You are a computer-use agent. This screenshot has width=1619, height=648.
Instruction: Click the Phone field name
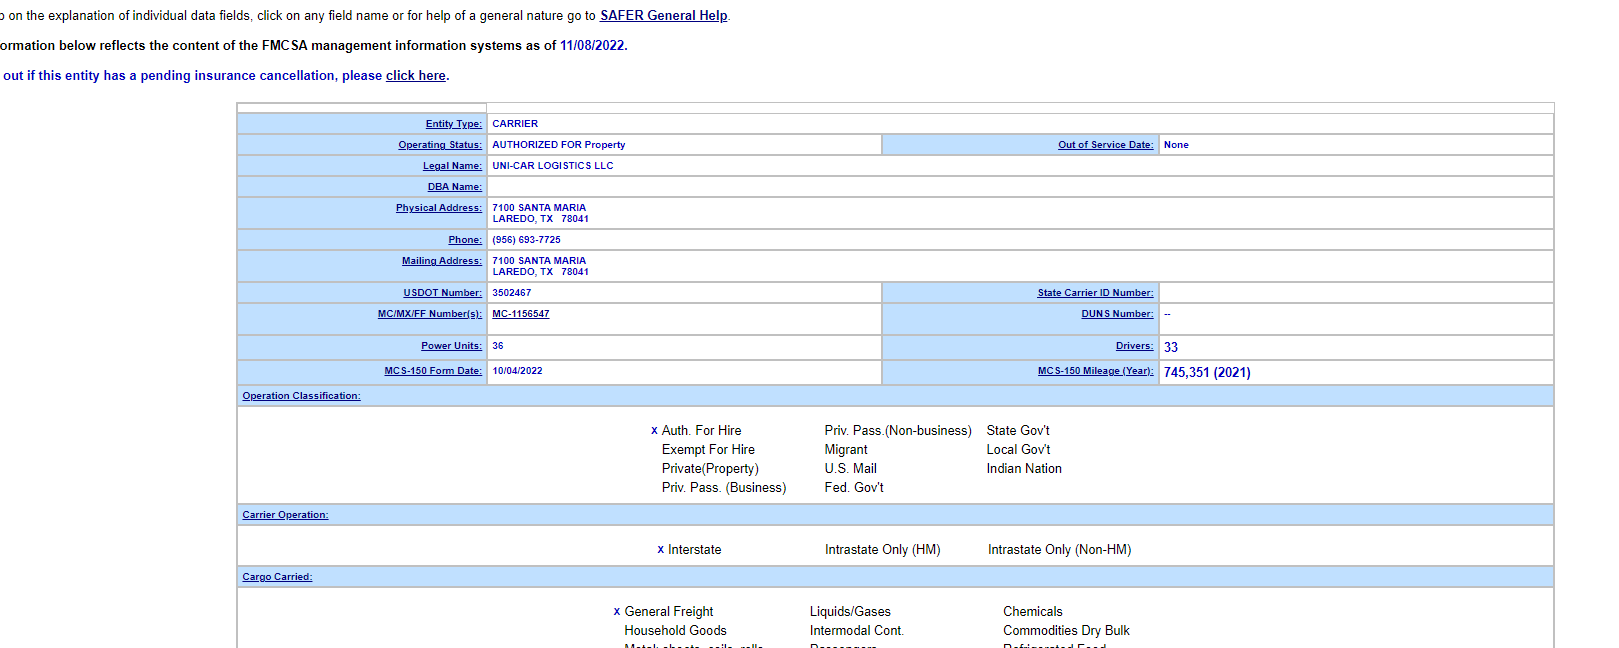pyautogui.click(x=465, y=240)
